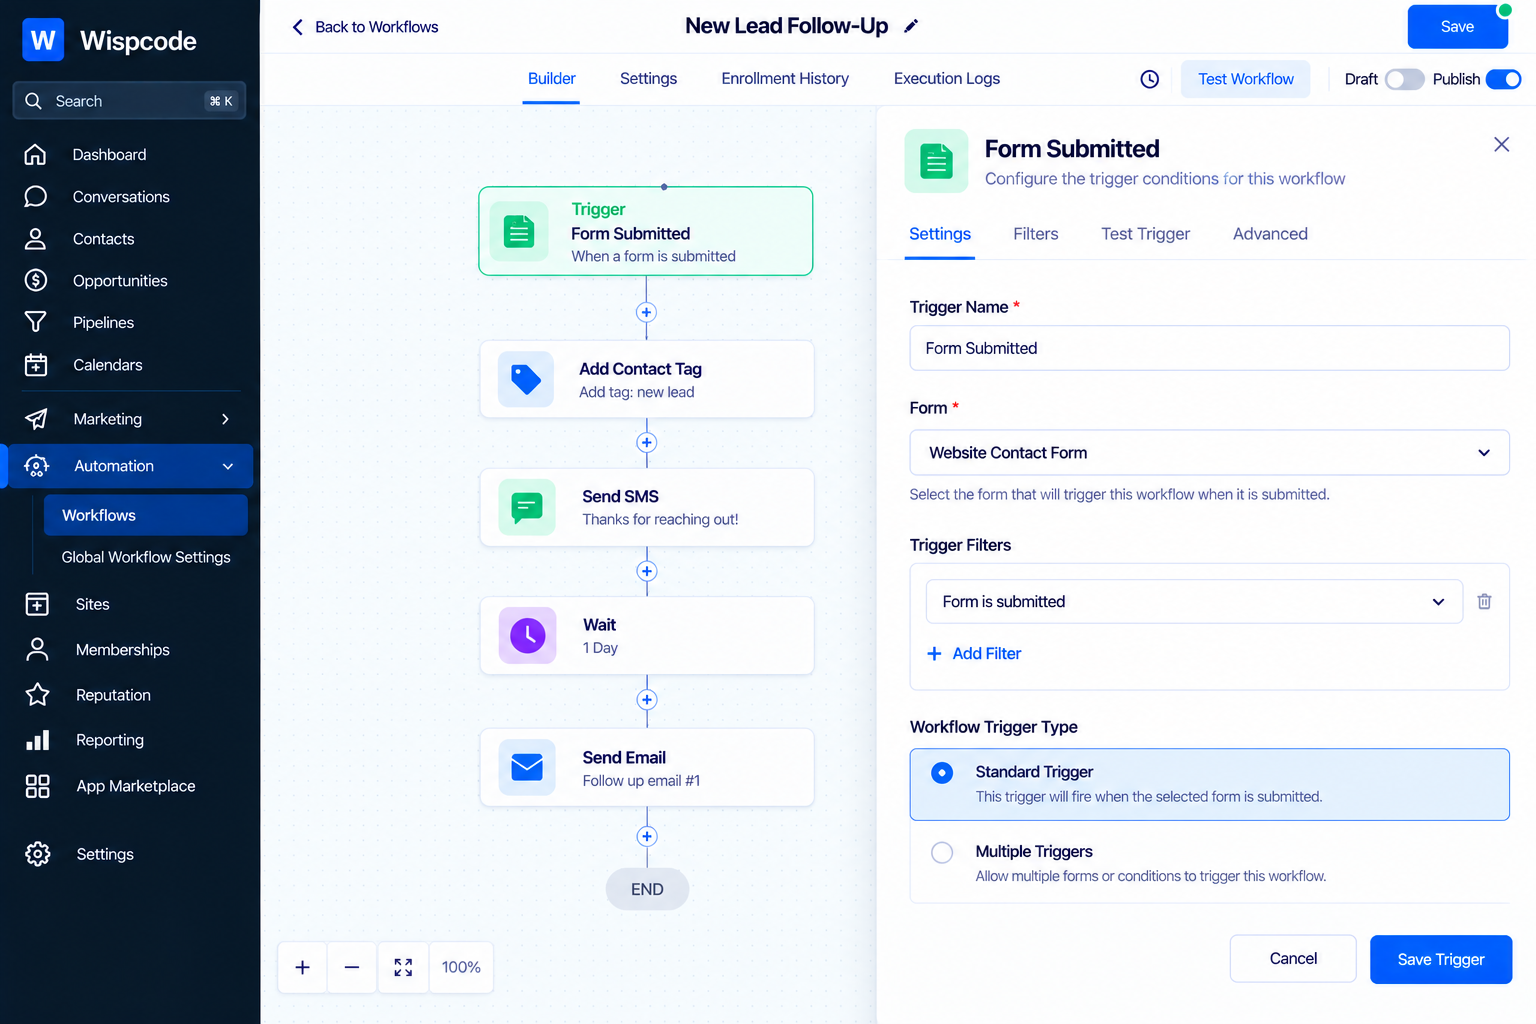Open Settings gear icon in sidebar
1536x1024 pixels.
click(37, 854)
